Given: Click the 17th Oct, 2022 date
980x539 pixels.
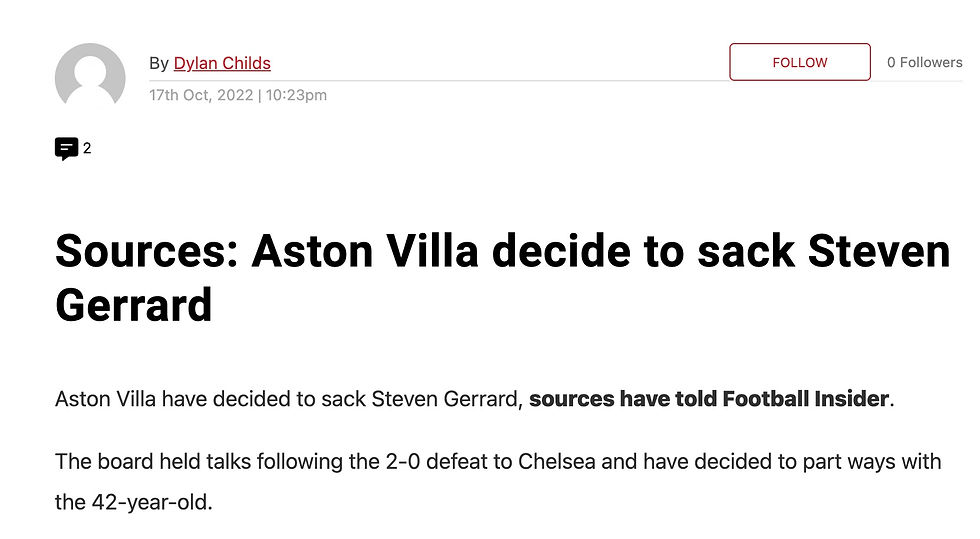Looking at the screenshot, I should coord(201,95).
